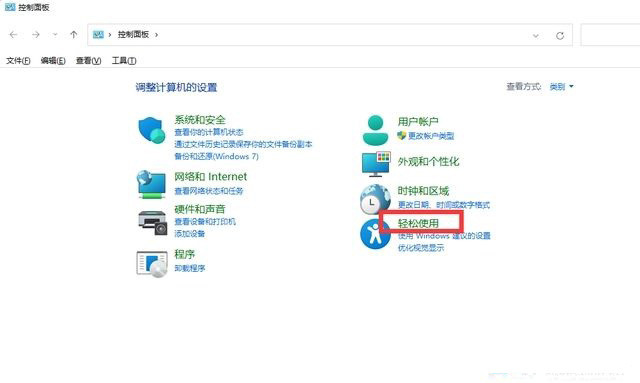This screenshot has height=383, width=640.
Task: Open the 系统和安全 shield icon
Action: click(x=152, y=130)
